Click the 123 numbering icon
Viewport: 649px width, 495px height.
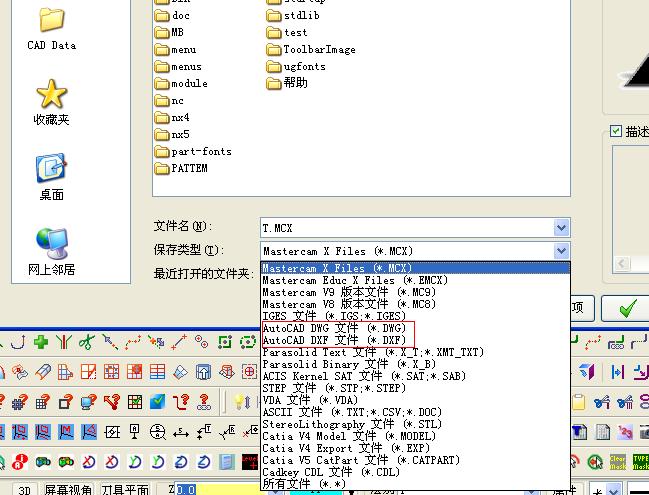click(625, 432)
